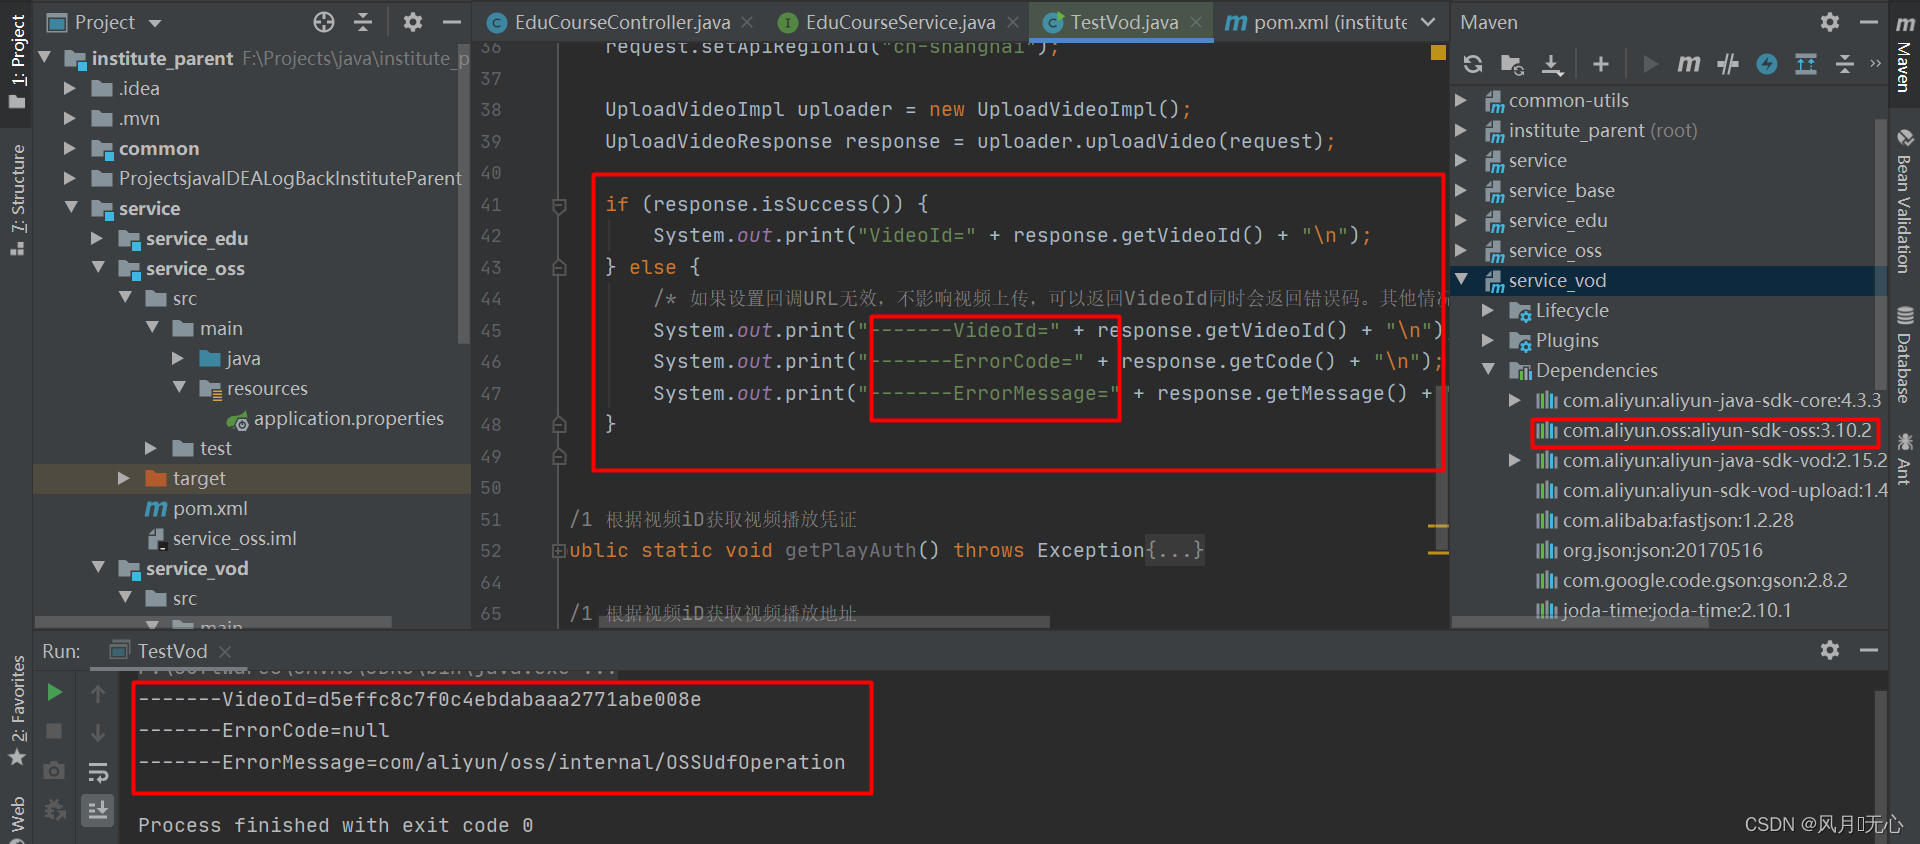
Task: Fold the if block at line 41
Action: (559, 205)
